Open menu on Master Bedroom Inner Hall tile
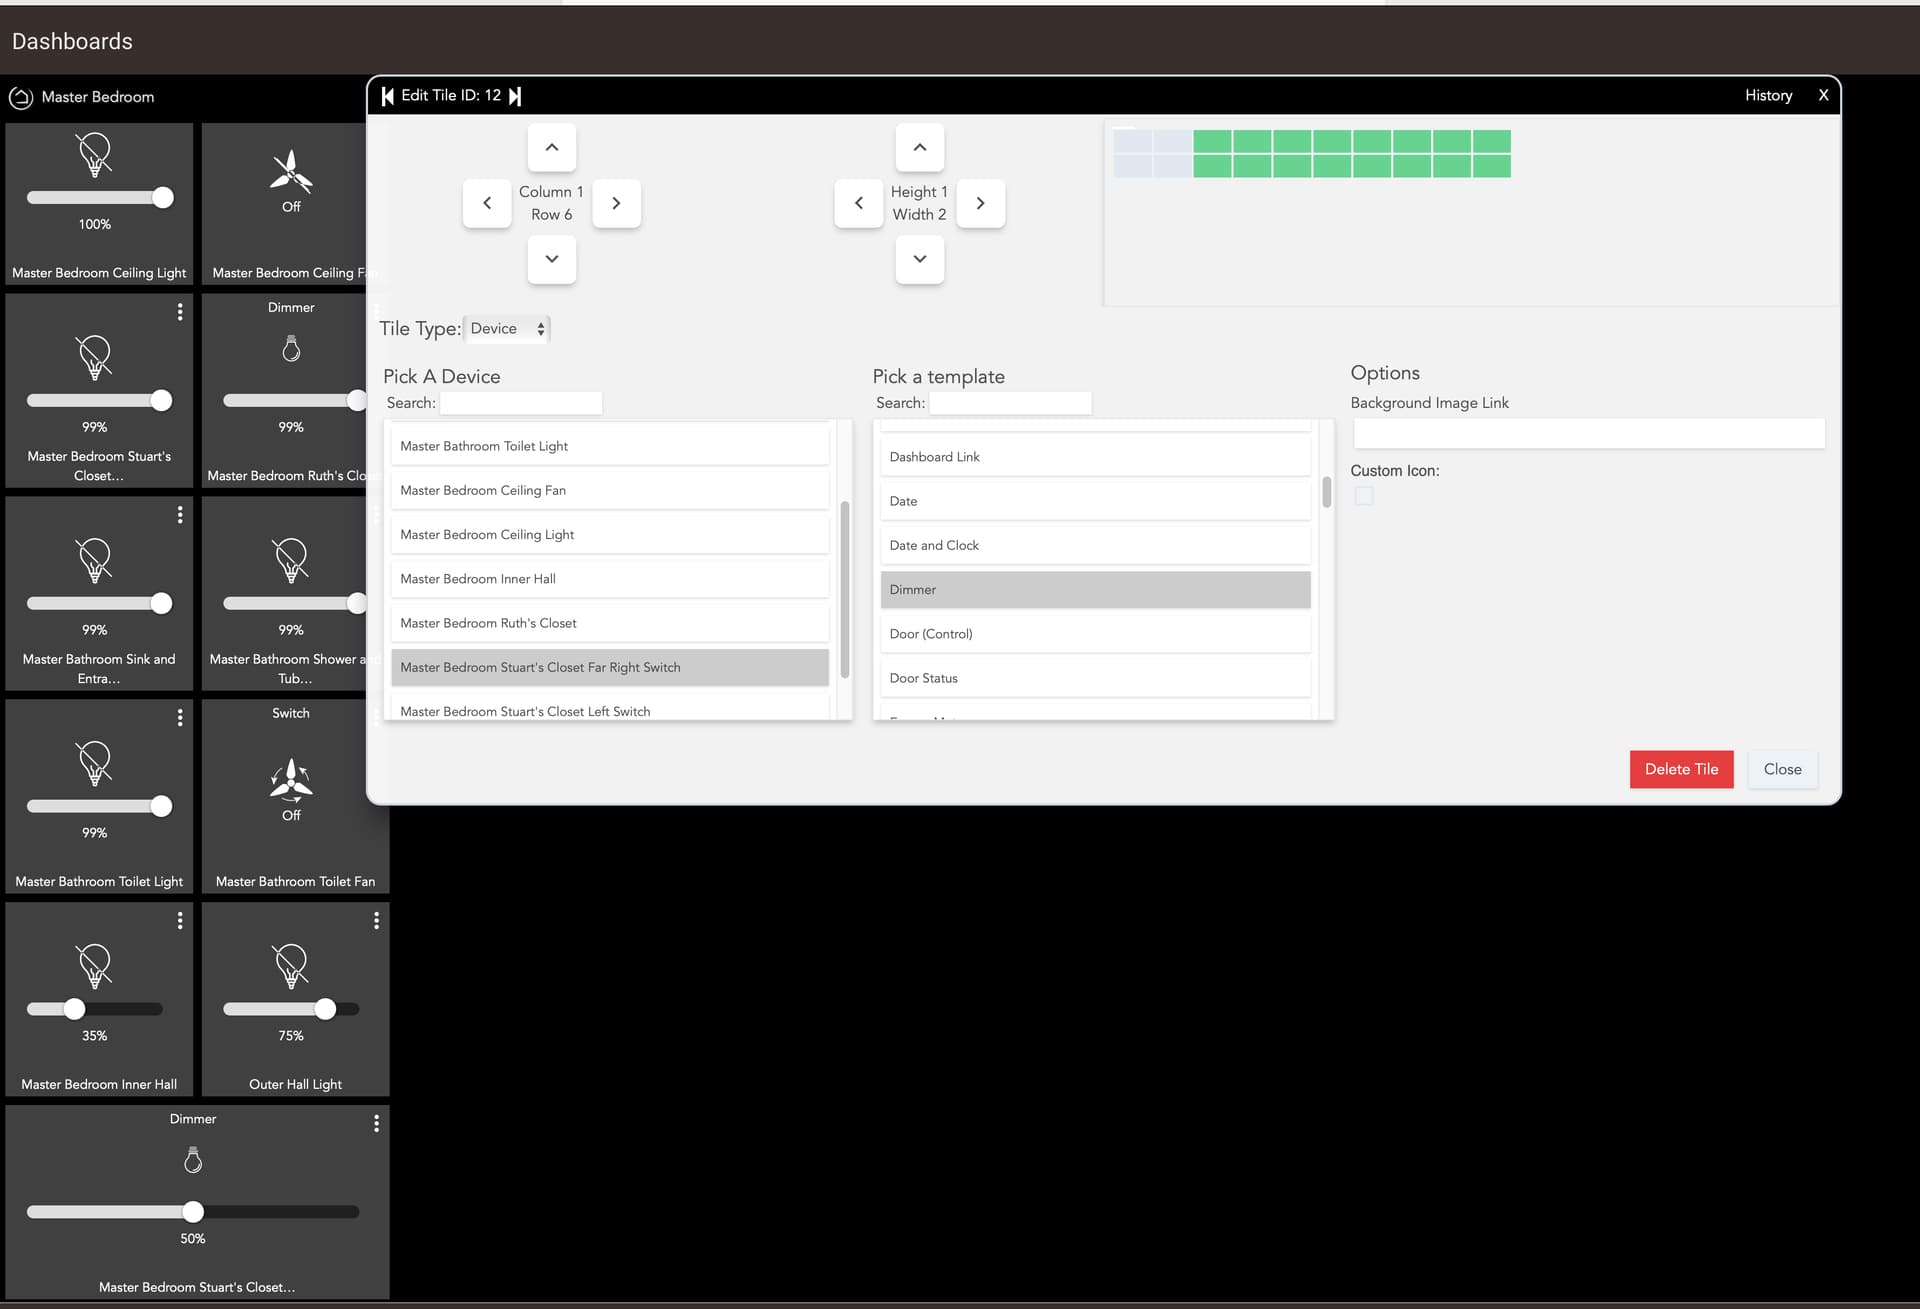Screen dimensions: 1920x1309 (180, 920)
